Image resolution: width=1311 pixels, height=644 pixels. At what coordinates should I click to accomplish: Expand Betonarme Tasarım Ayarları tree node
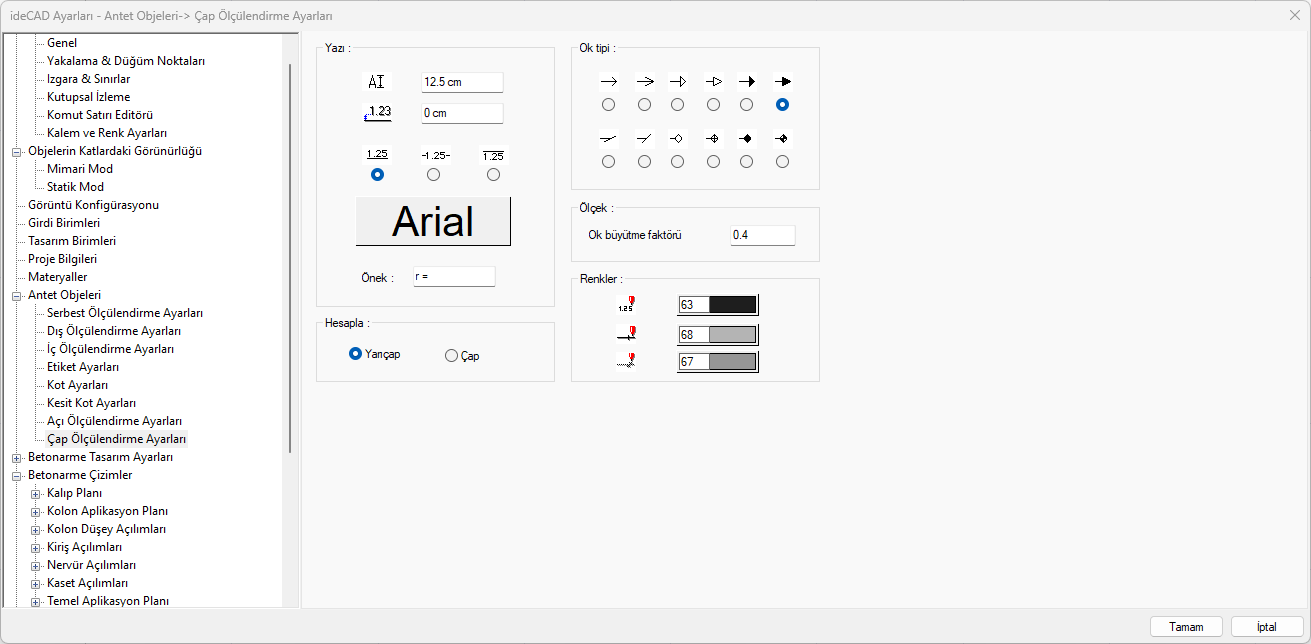click(16, 457)
